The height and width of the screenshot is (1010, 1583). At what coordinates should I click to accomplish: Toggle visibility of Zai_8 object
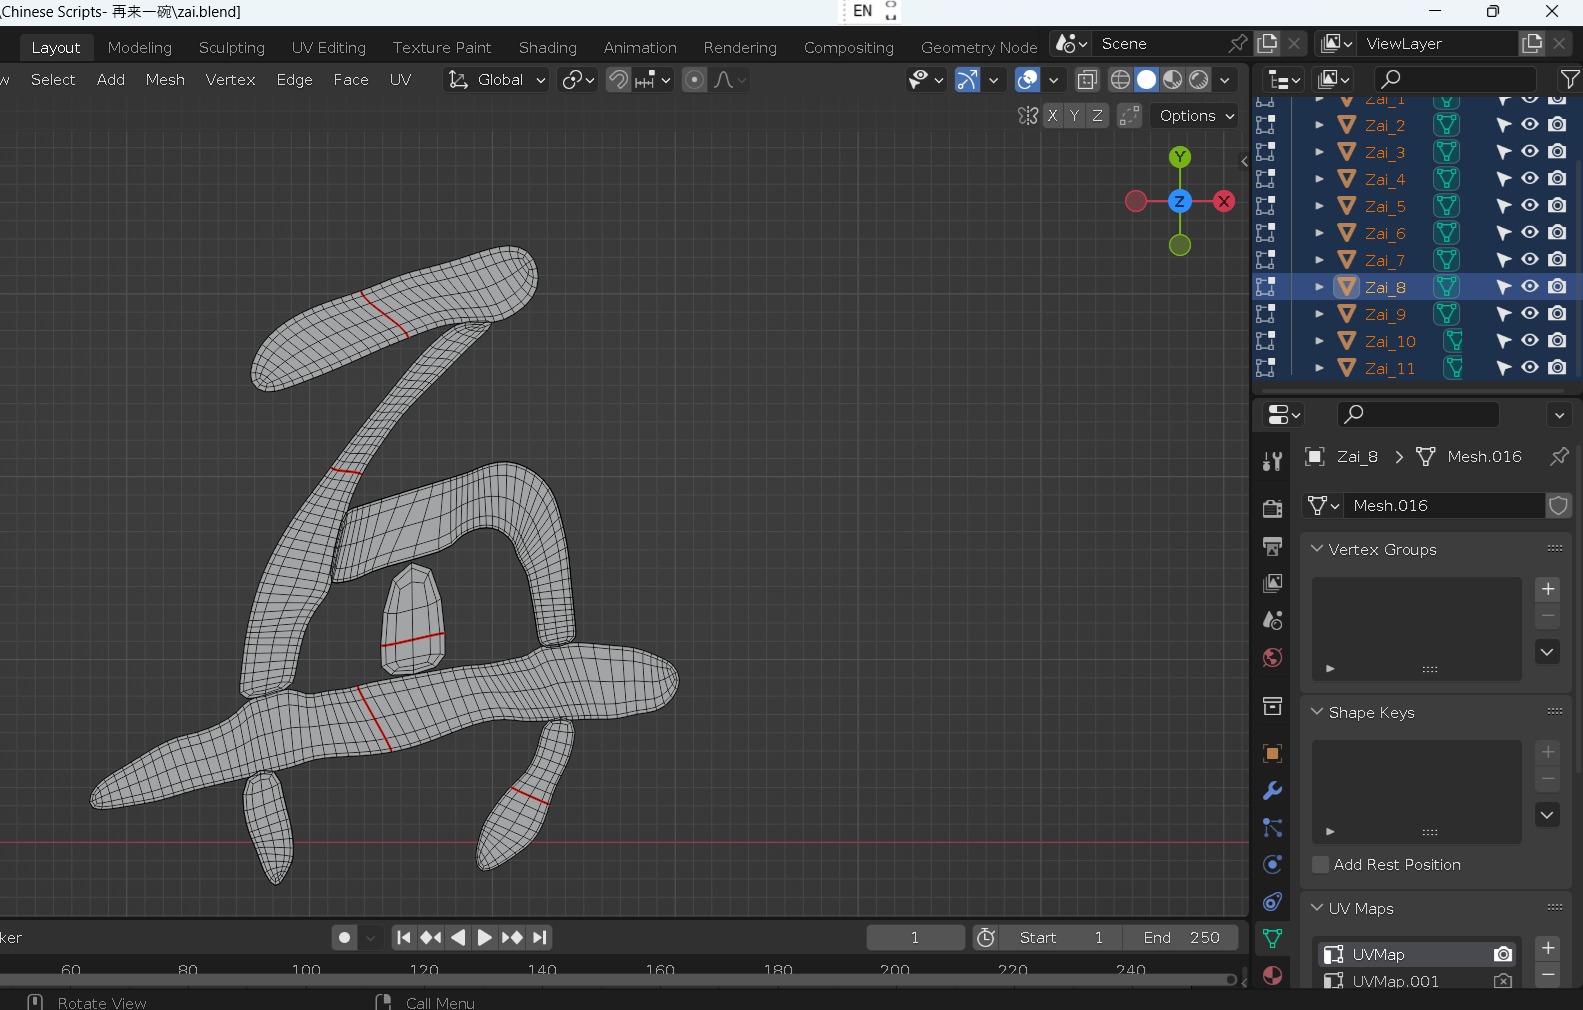(x=1530, y=287)
